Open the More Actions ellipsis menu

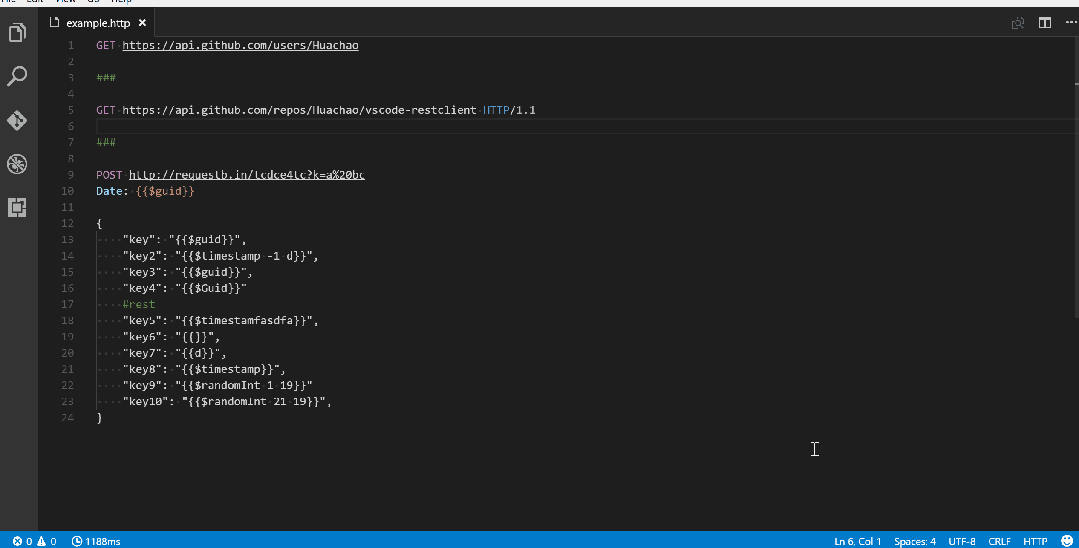[x=1070, y=23]
